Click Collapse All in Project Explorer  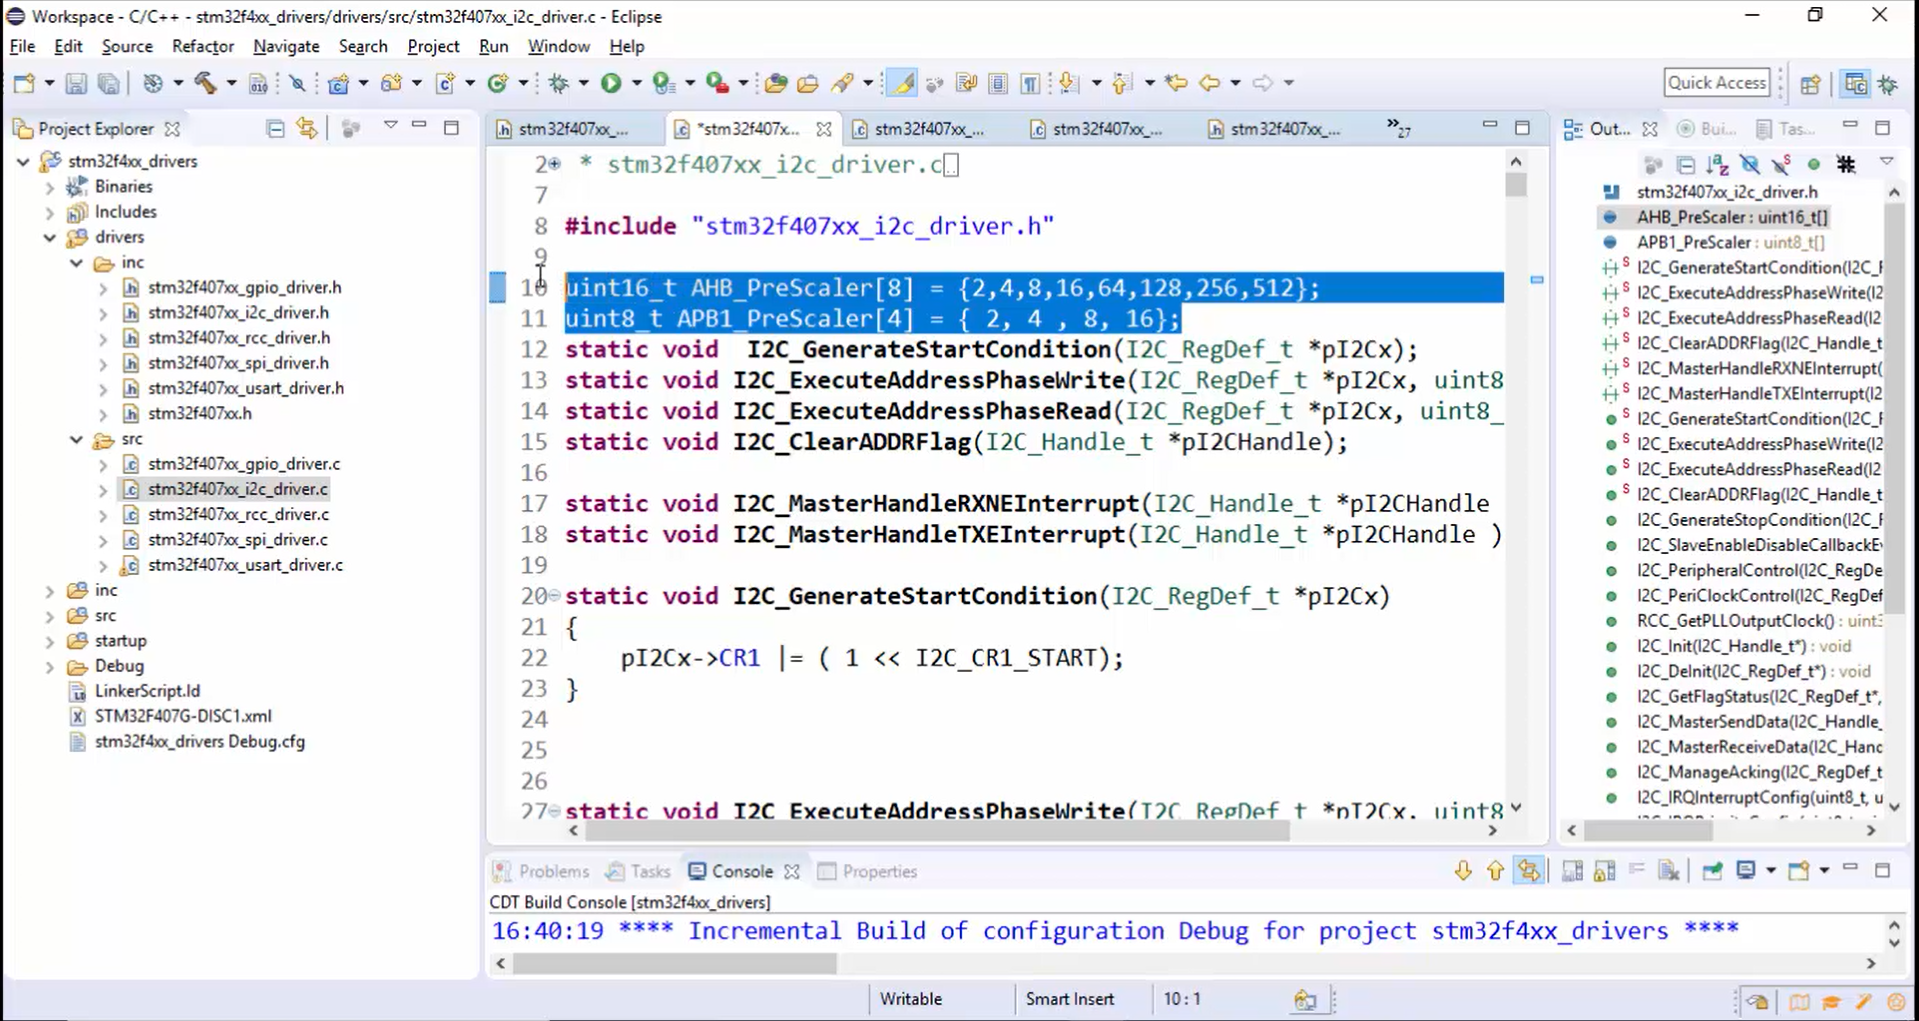click(x=275, y=128)
